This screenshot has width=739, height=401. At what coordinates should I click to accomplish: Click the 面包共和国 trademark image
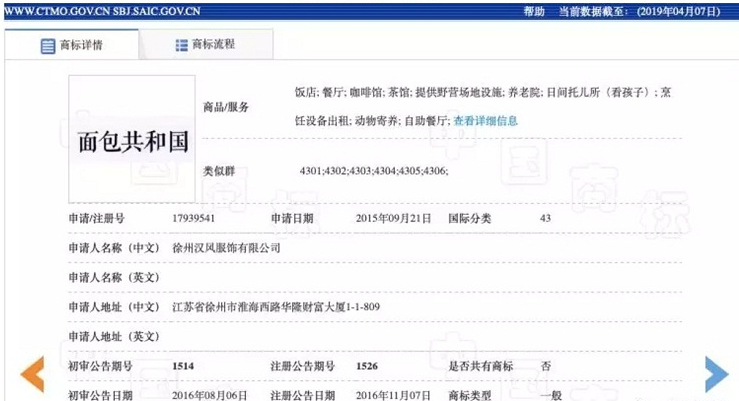pyautogui.click(x=132, y=138)
